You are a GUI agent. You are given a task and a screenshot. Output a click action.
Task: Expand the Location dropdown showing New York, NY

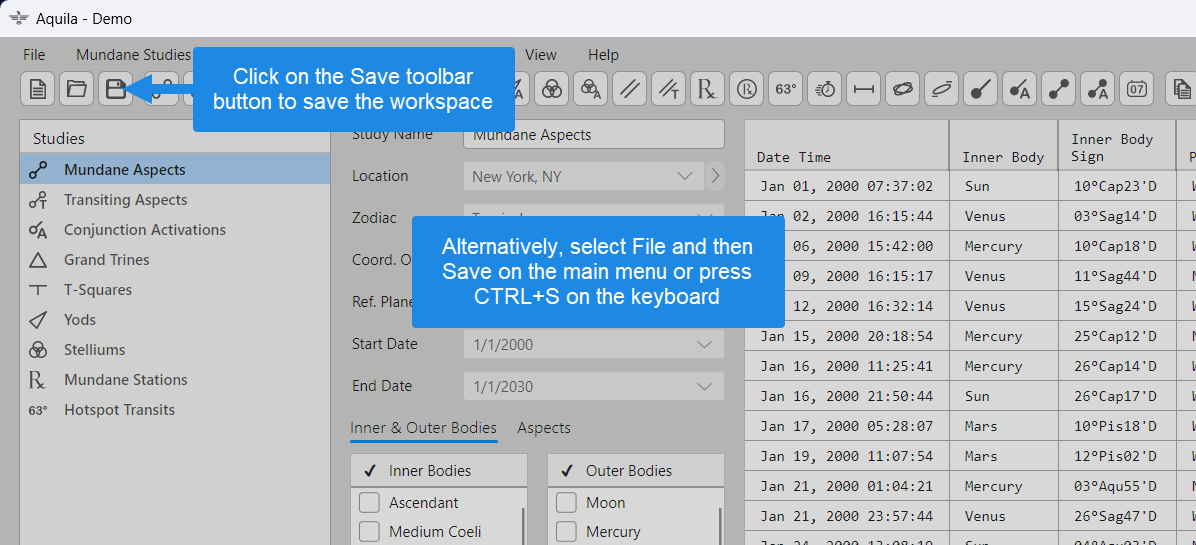(684, 176)
